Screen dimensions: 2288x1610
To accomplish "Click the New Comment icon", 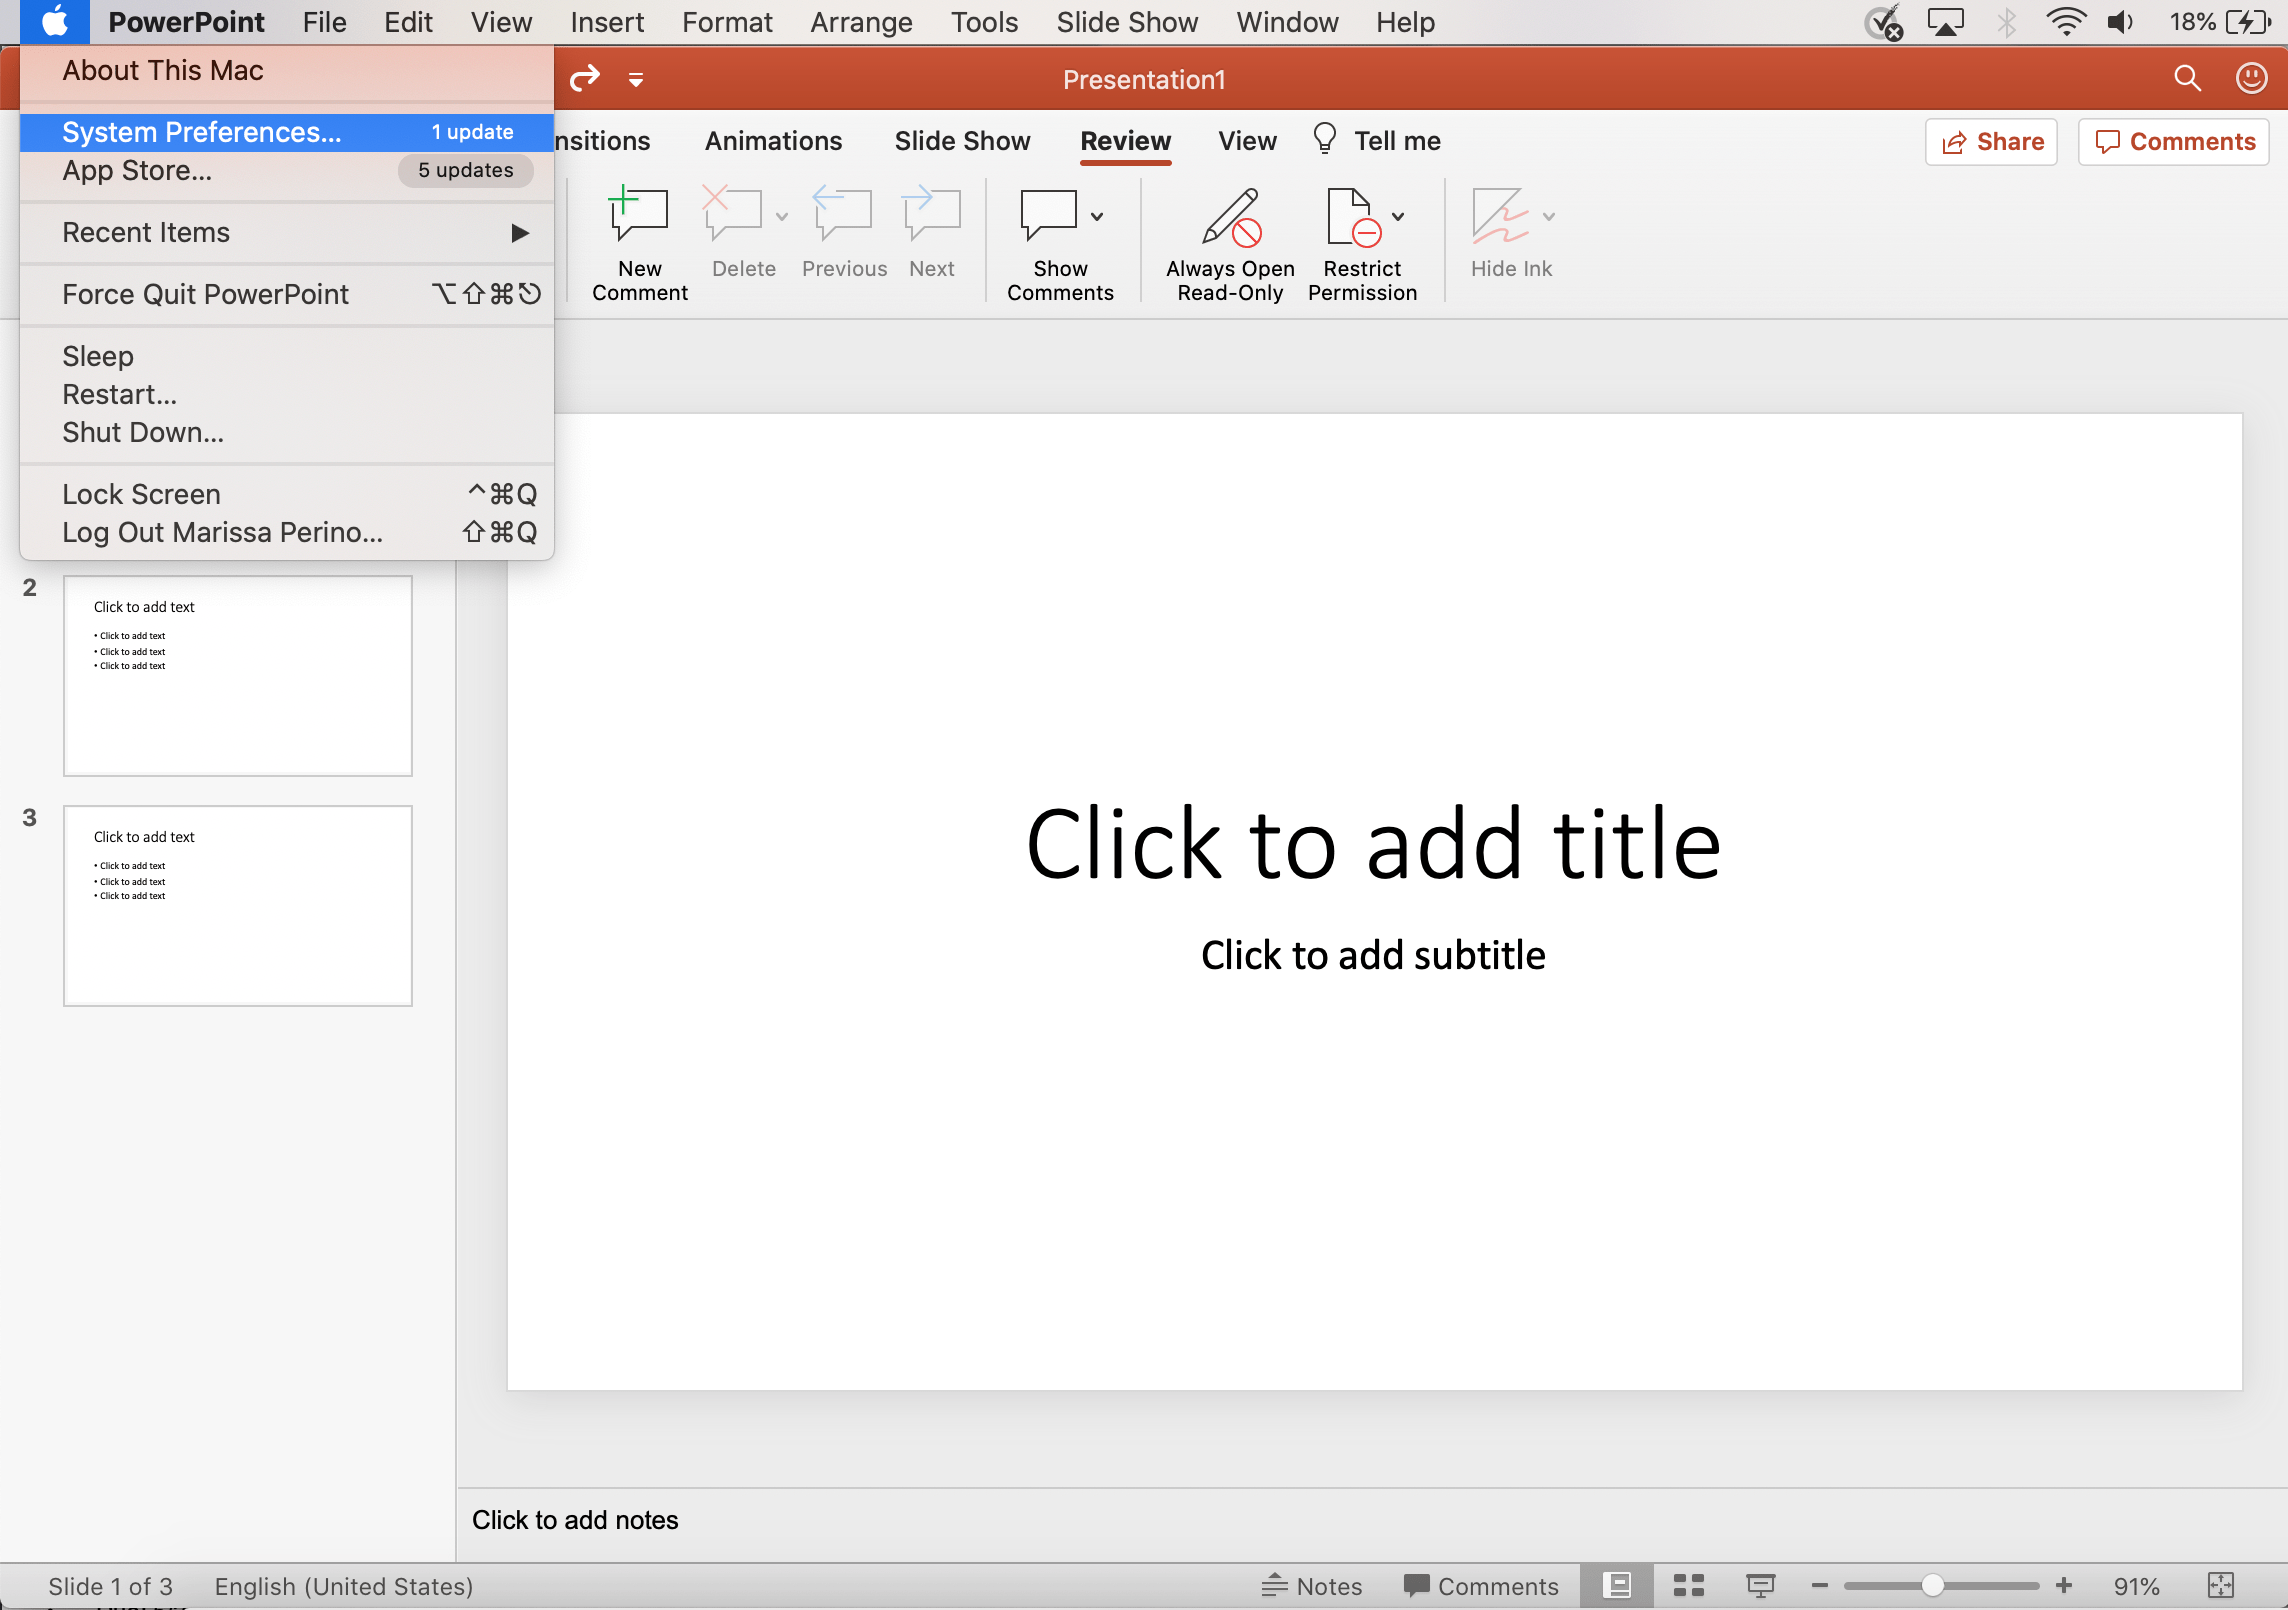I will 639,215.
